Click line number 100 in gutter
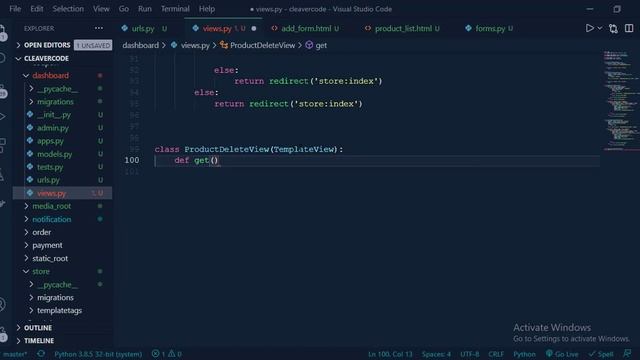The width and height of the screenshot is (640, 360). click(131, 160)
